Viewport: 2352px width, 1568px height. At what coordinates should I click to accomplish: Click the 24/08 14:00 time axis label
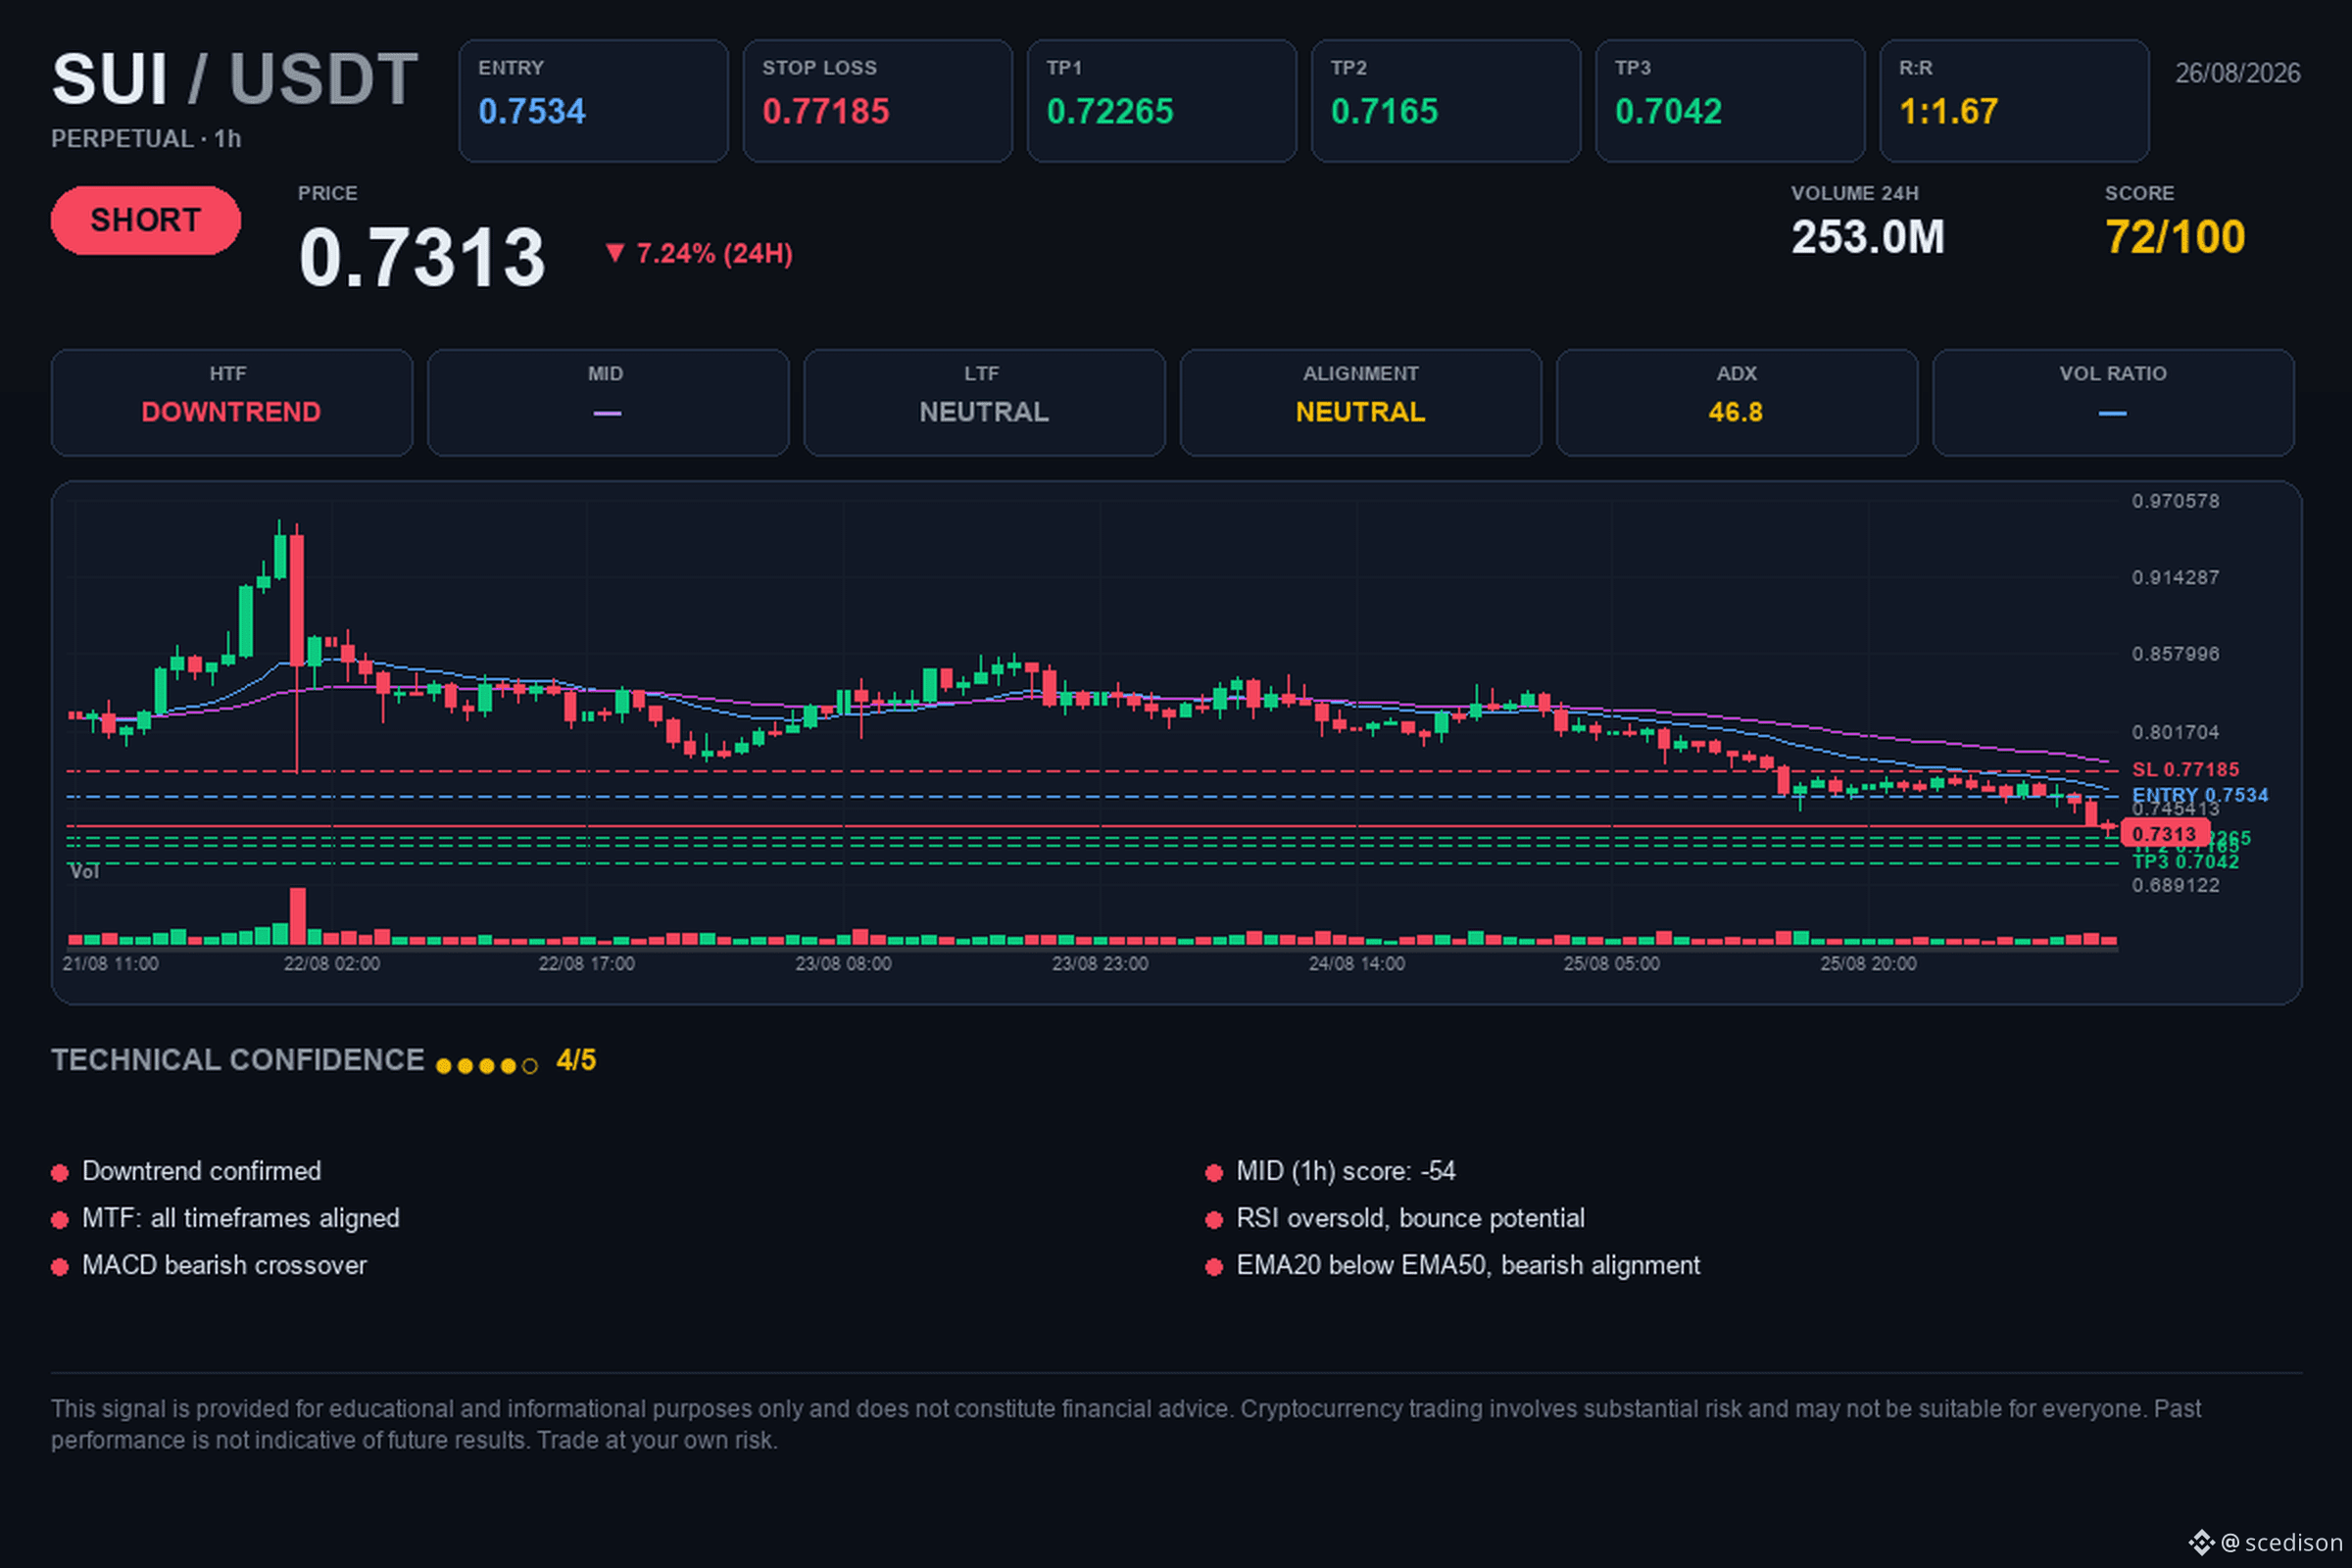(x=1357, y=964)
